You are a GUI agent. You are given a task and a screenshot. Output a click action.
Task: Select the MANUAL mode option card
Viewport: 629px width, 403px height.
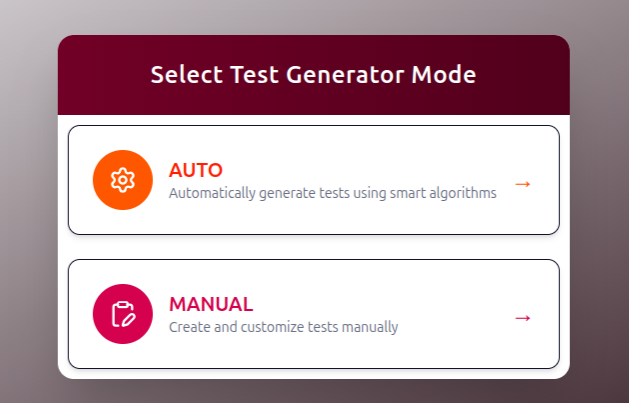[x=314, y=314]
